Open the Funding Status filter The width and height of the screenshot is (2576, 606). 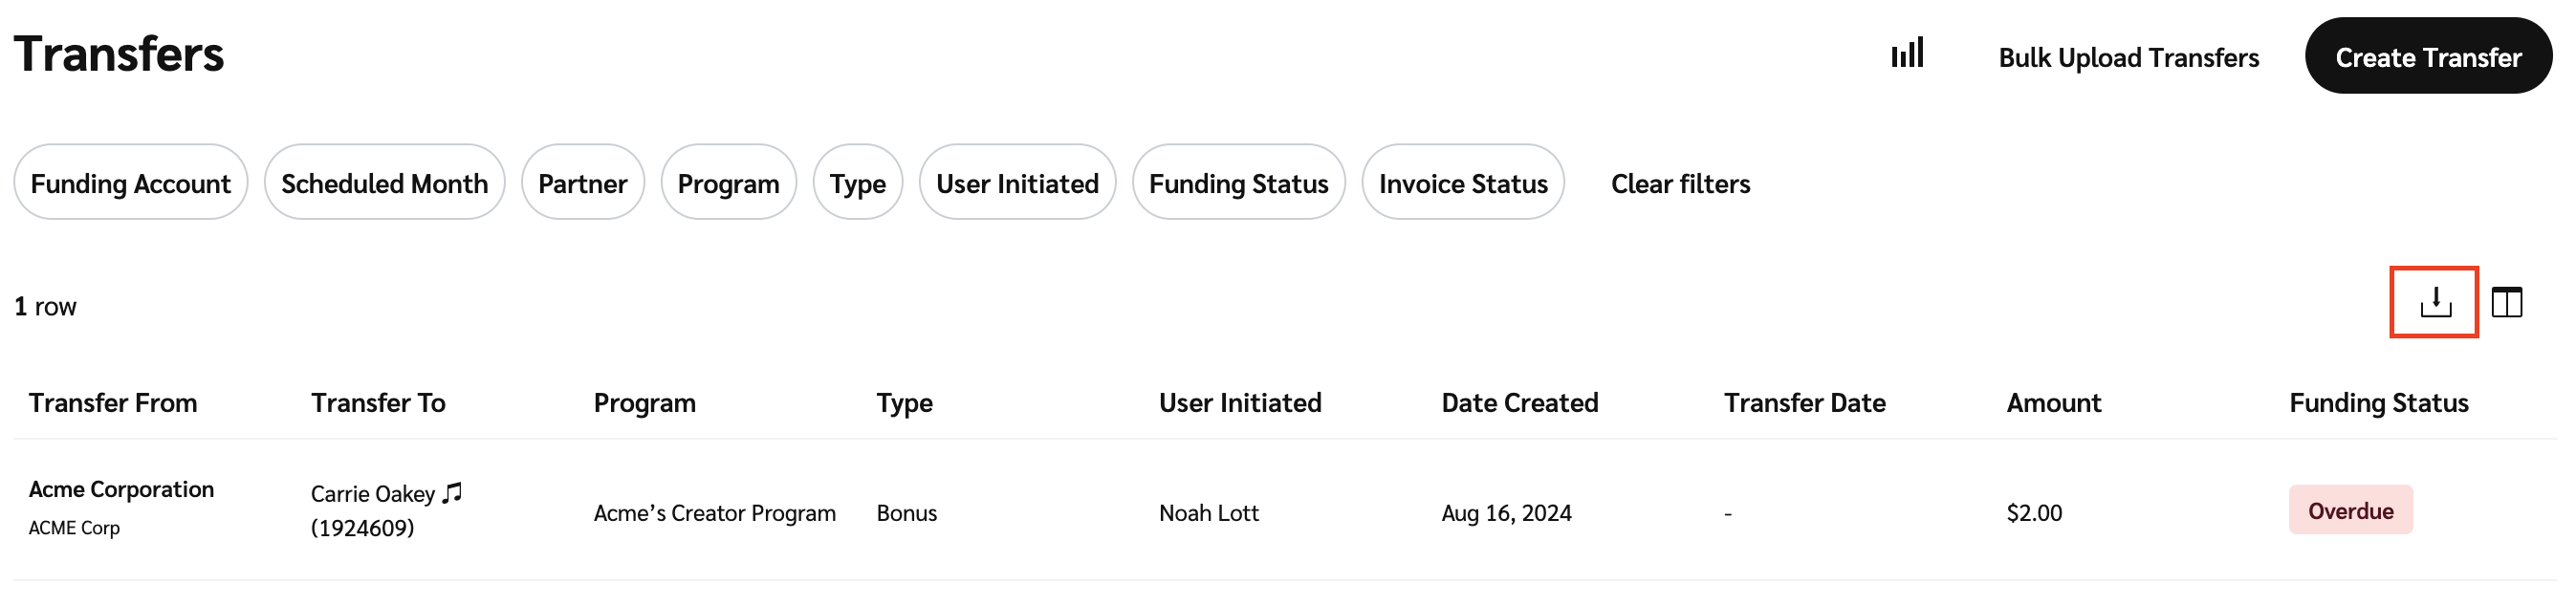pos(1238,183)
